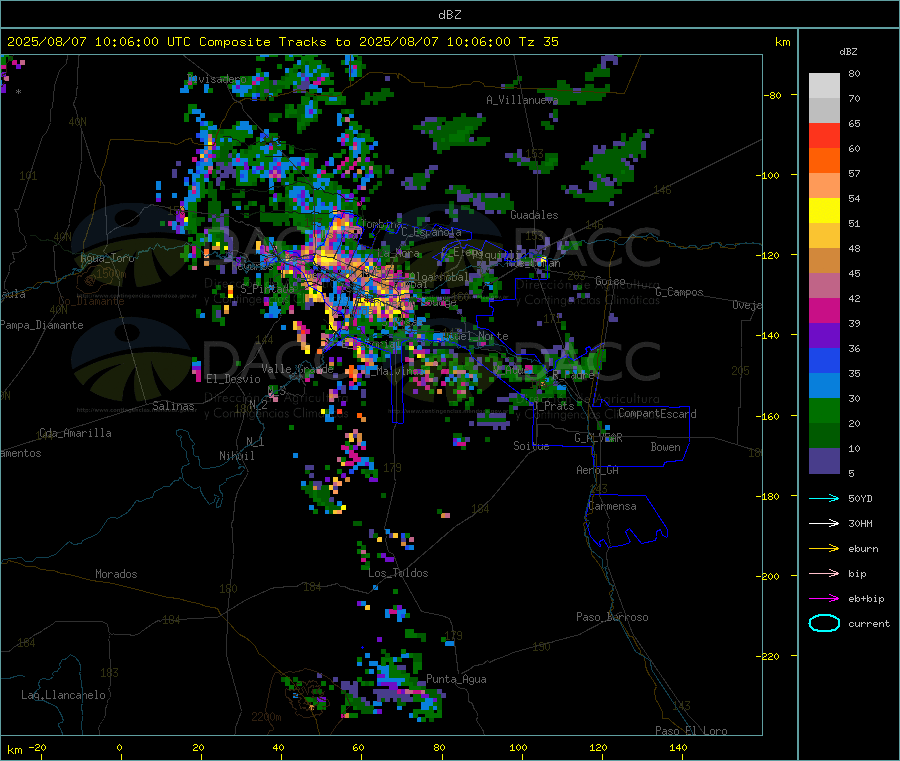Select the bright yellow swatch in dBZ scale
Screen dimensions: 900x761
click(824, 211)
